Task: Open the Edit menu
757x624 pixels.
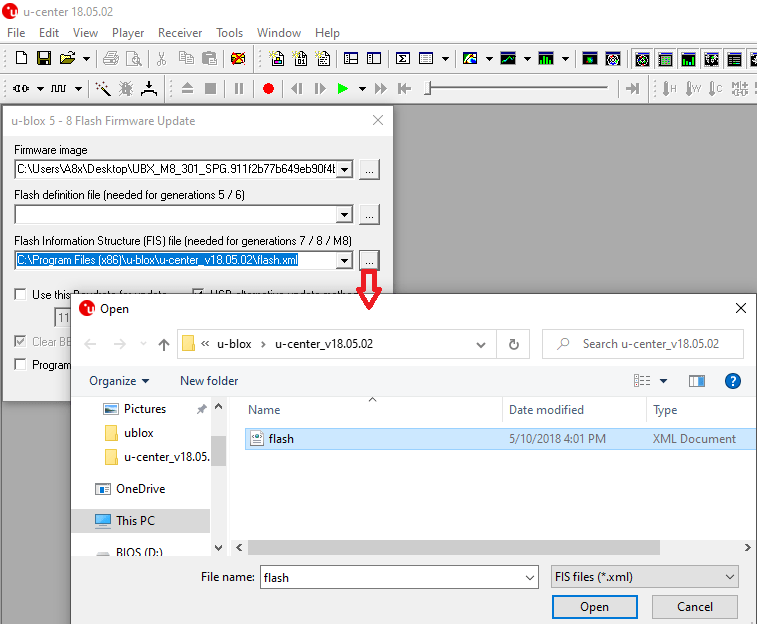Action: (x=49, y=33)
